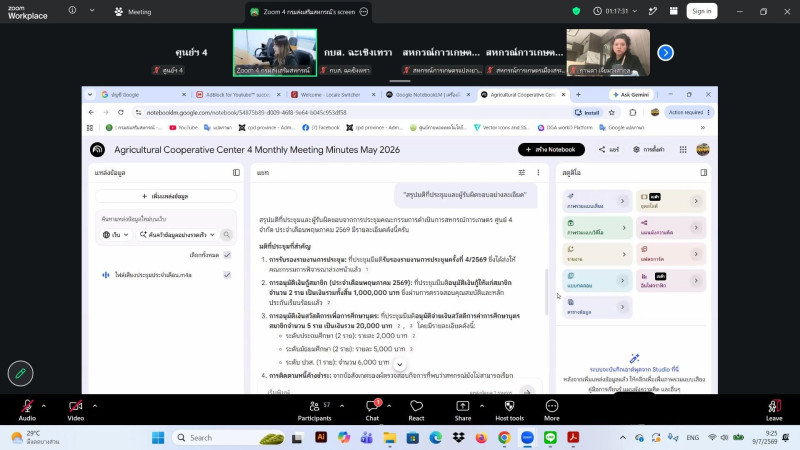Expand Zoom Share options caret
Screen dimensions: 800x450
point(482,406)
